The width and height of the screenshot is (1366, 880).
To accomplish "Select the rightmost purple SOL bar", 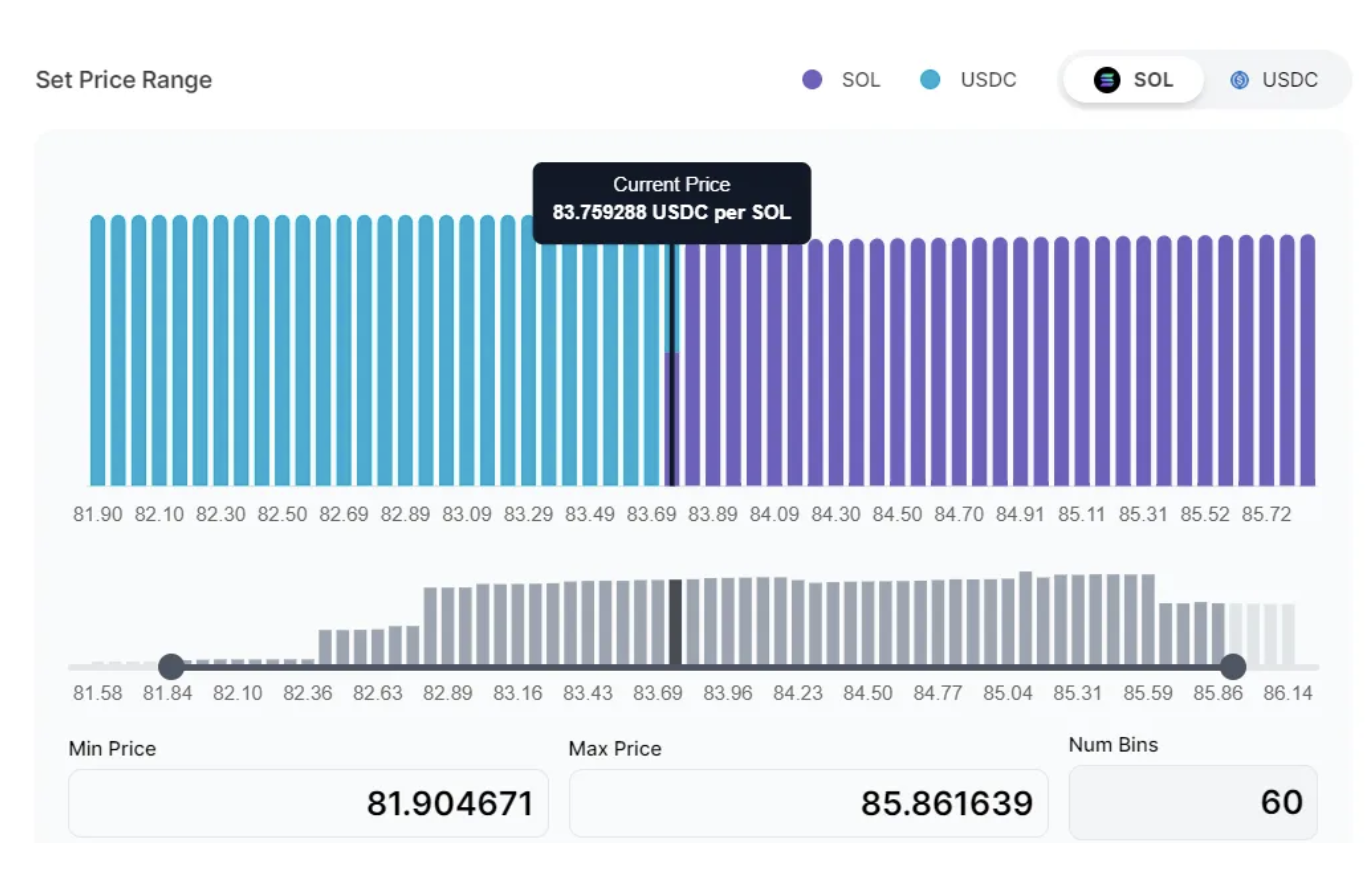I will [1307, 360].
